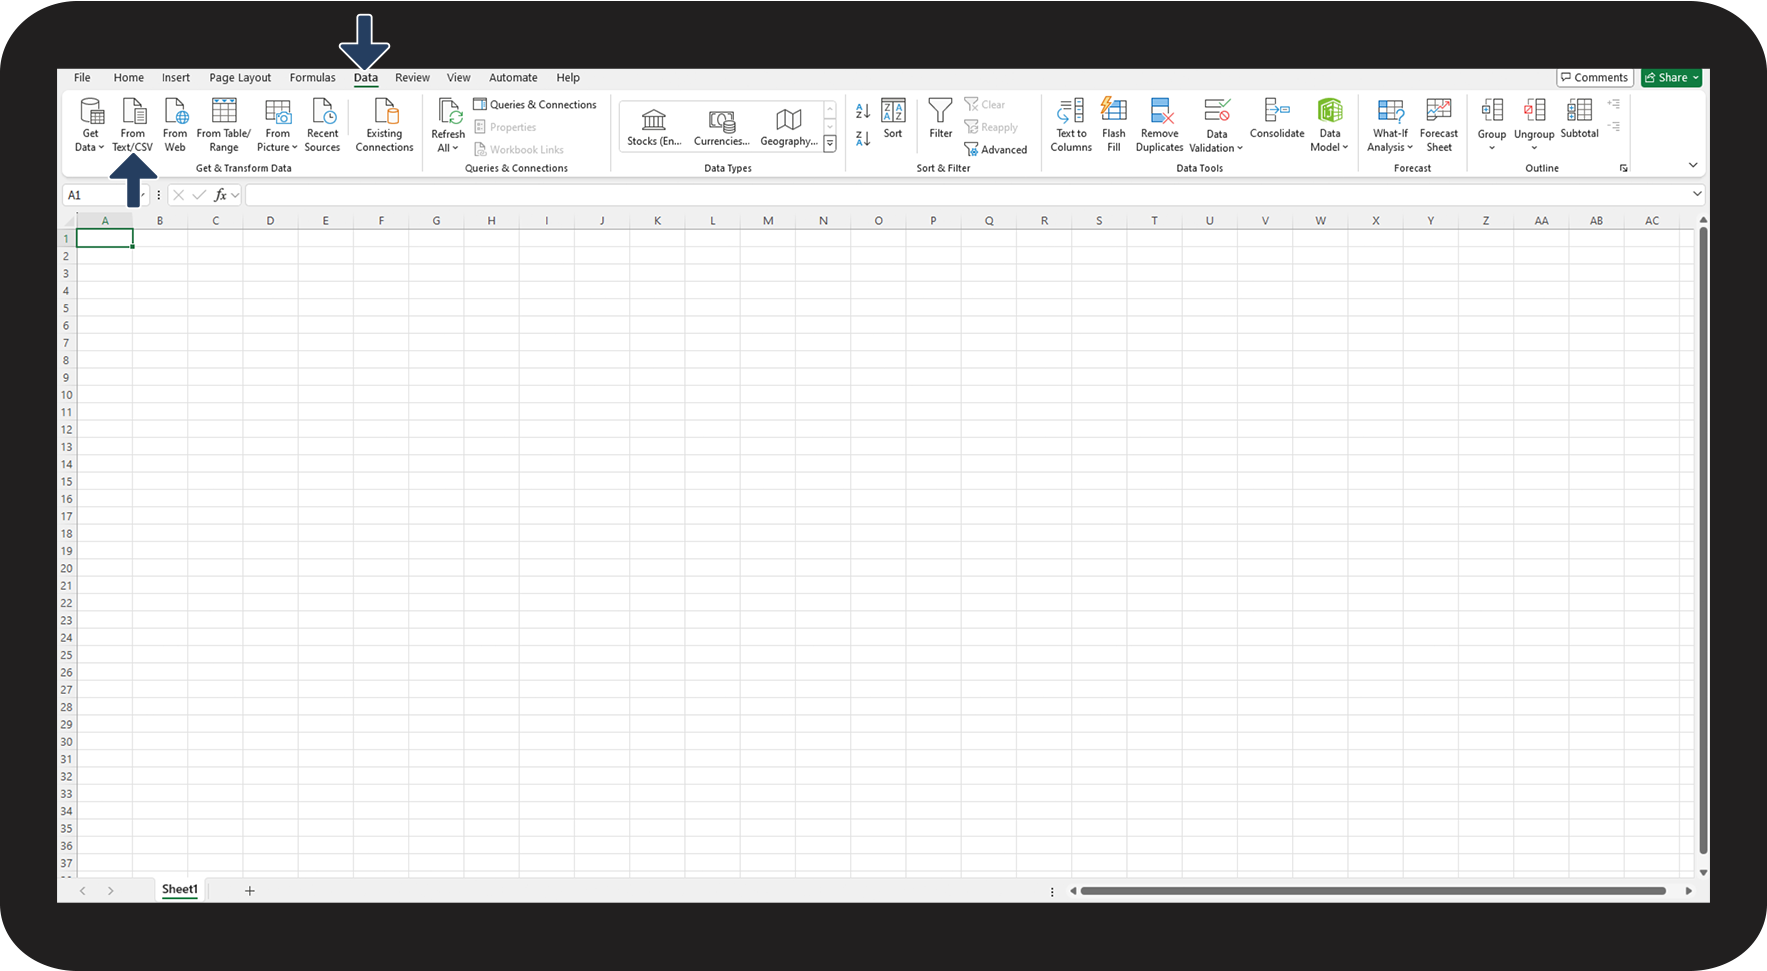Open the Automate tab

pyautogui.click(x=513, y=78)
